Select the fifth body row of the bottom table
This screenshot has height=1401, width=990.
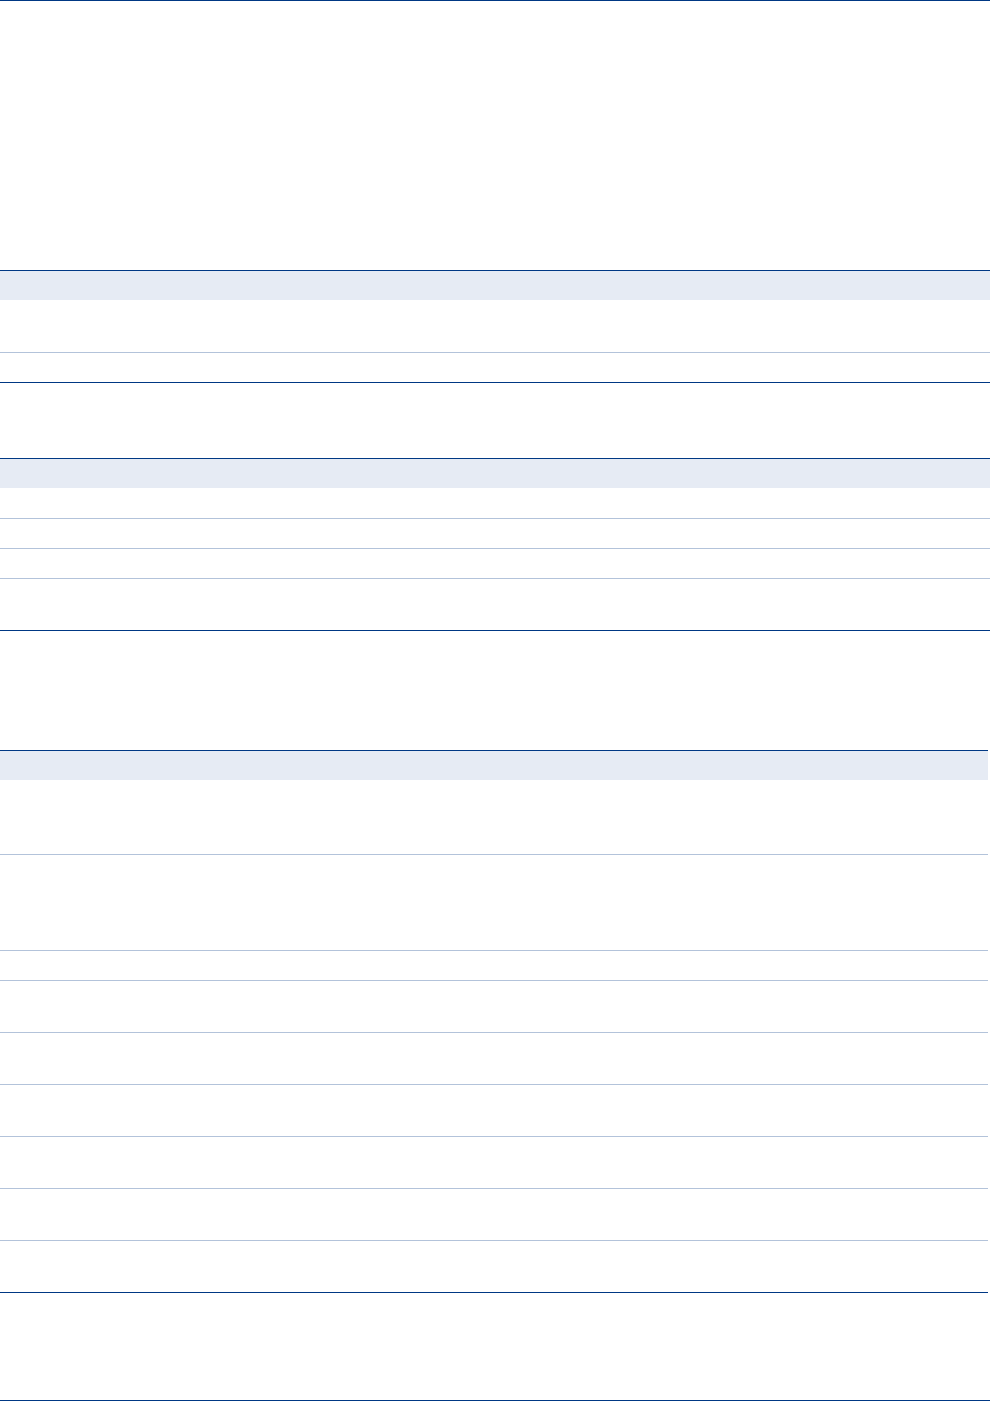495,1058
